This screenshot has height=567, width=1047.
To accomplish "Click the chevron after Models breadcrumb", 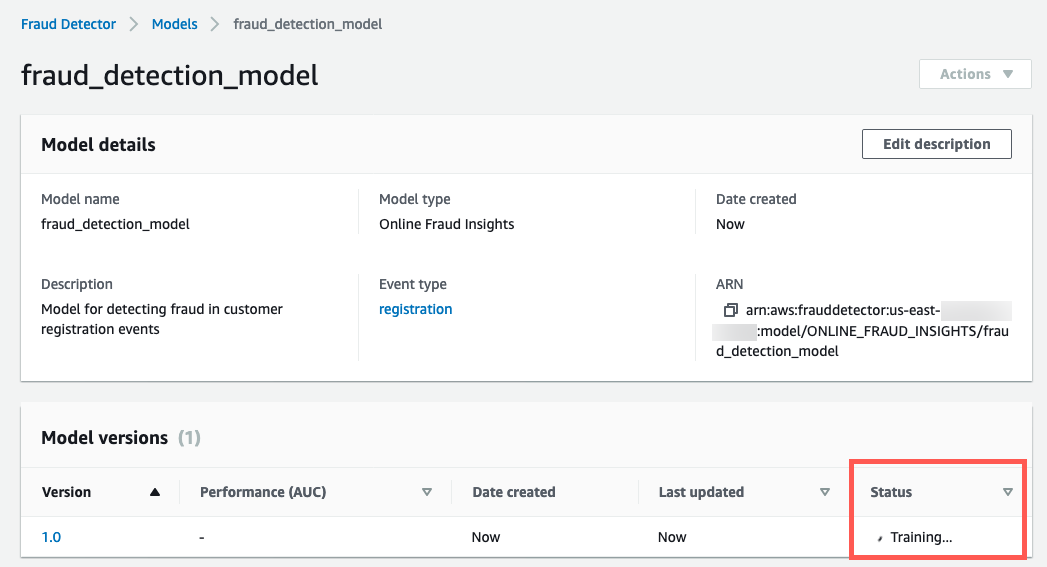I will (215, 24).
